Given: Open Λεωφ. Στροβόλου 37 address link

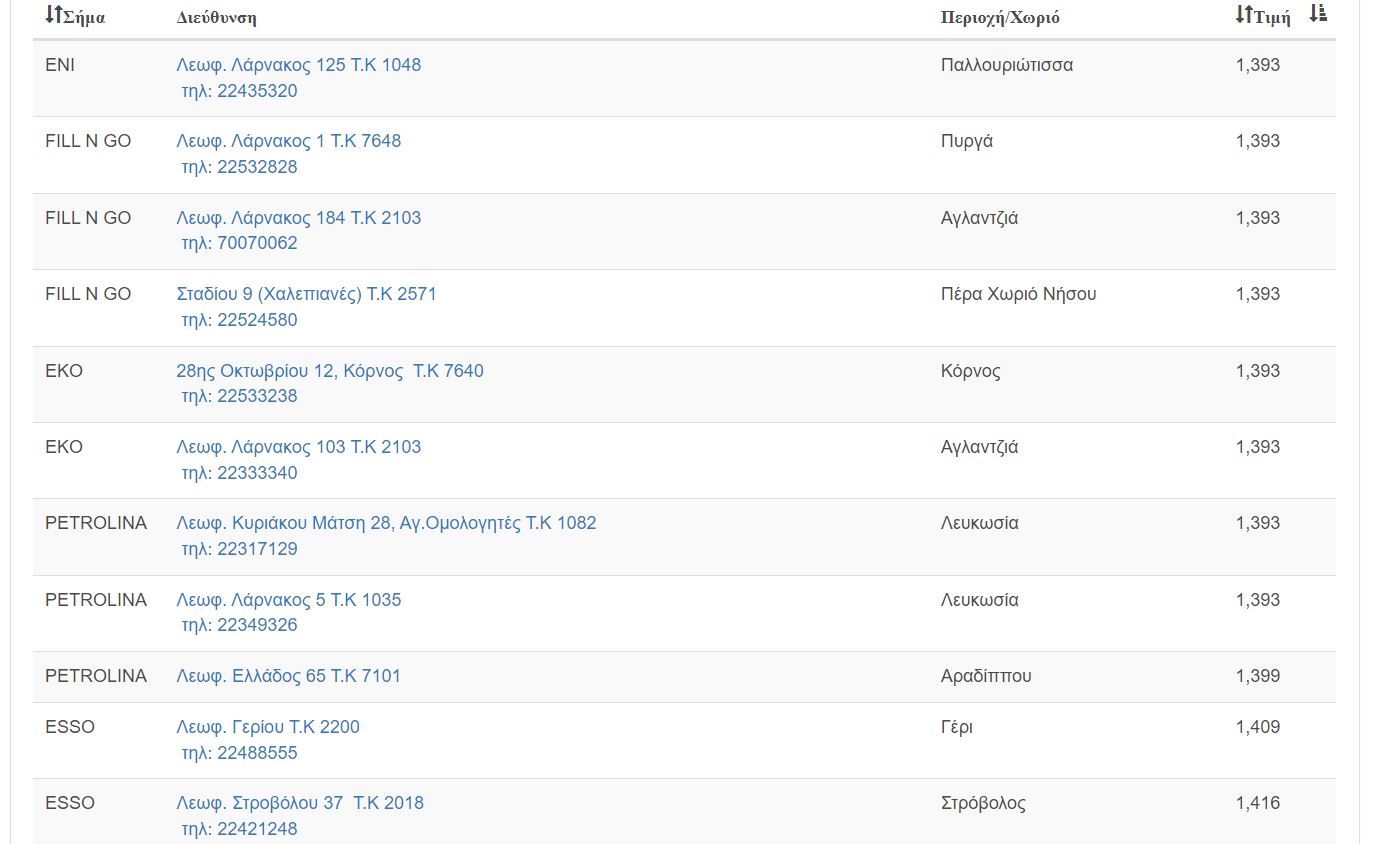Looking at the screenshot, I should pos(300,803).
